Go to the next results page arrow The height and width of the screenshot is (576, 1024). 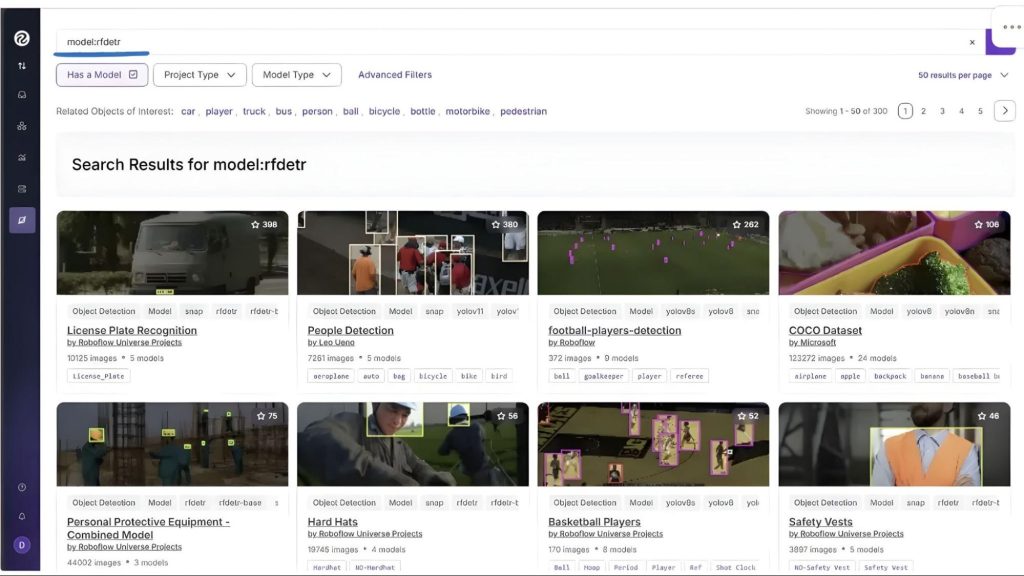[x=1004, y=111]
